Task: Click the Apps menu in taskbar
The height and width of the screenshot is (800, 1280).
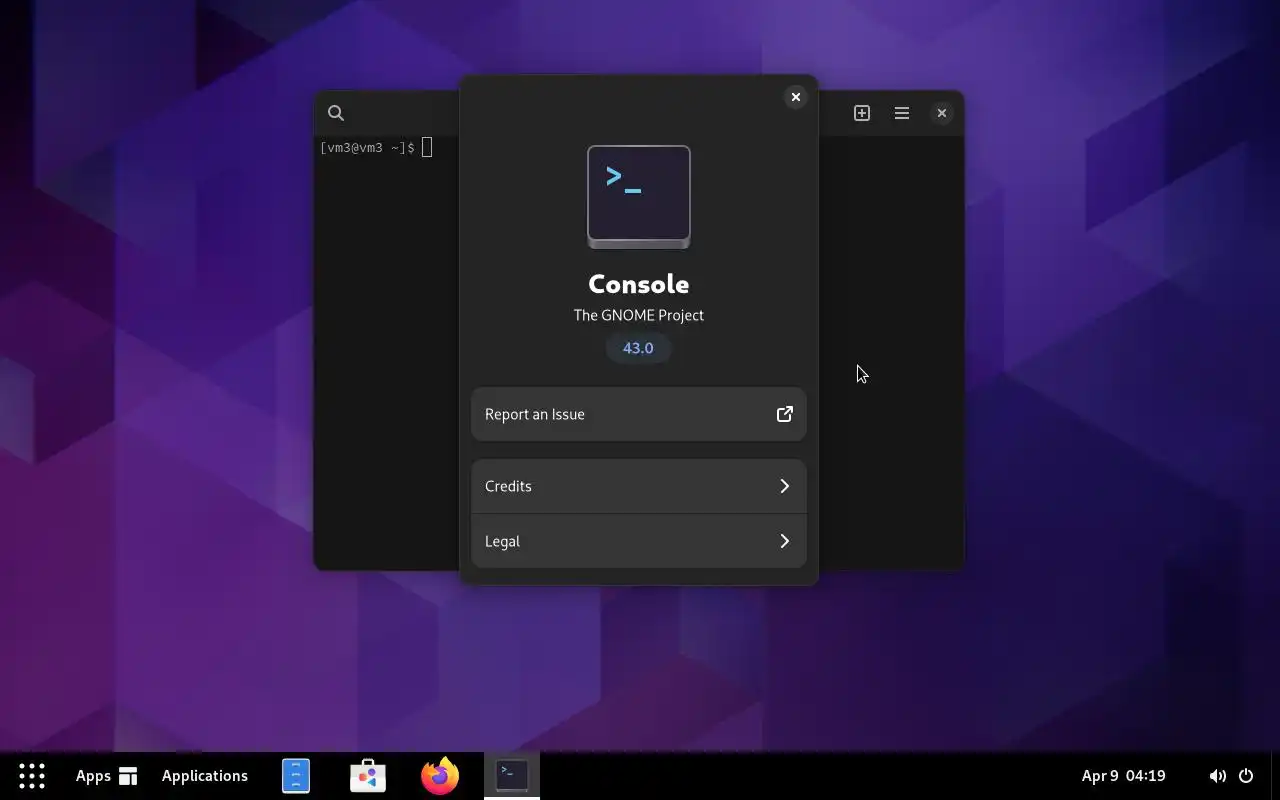Action: (x=106, y=776)
